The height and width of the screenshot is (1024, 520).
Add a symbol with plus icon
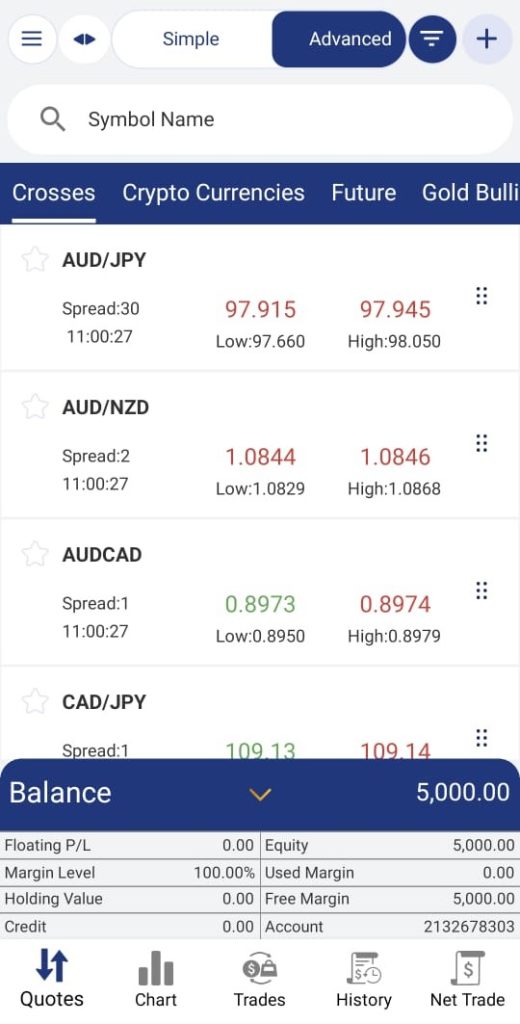pyautogui.click(x=487, y=39)
